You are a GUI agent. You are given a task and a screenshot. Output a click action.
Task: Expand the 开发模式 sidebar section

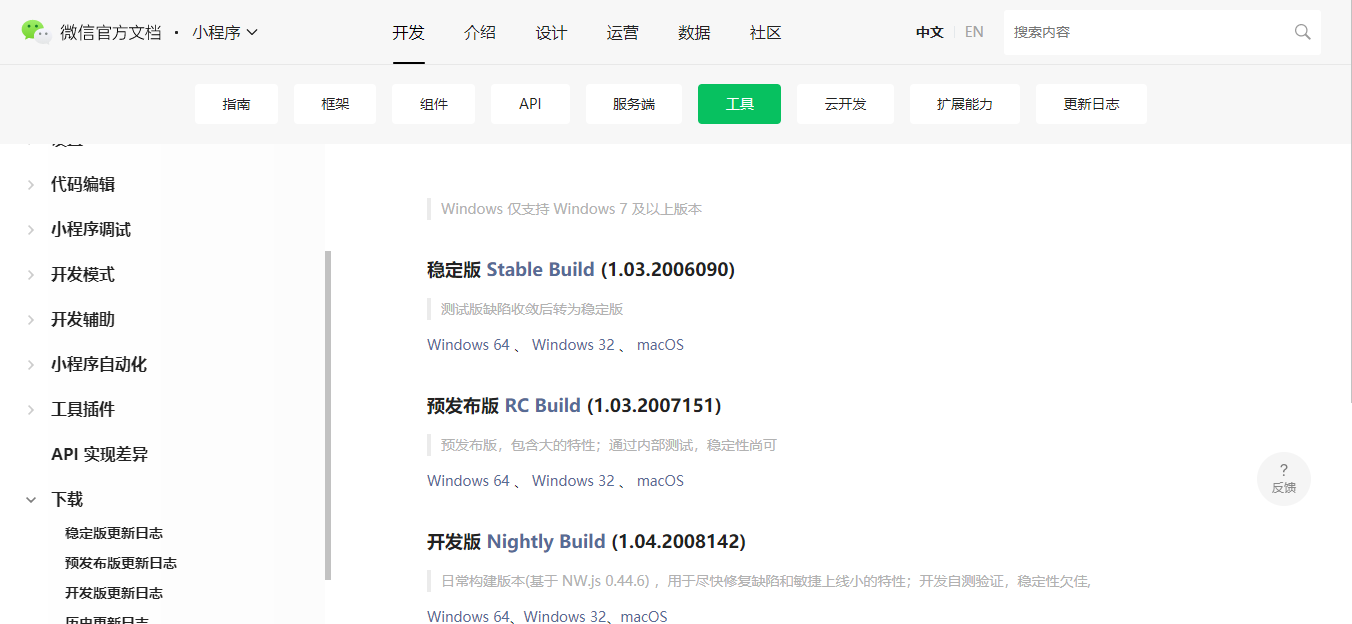(31, 274)
